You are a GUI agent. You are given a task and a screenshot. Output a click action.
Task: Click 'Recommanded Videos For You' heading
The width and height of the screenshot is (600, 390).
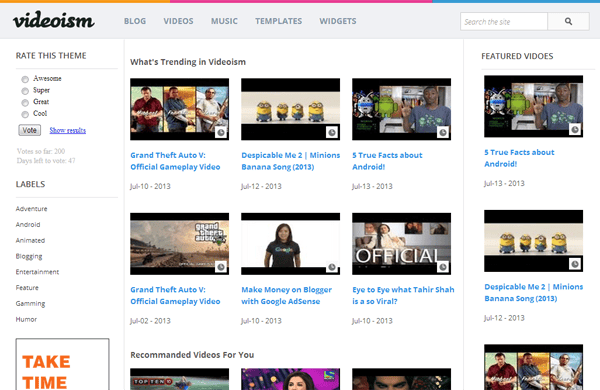click(192, 355)
